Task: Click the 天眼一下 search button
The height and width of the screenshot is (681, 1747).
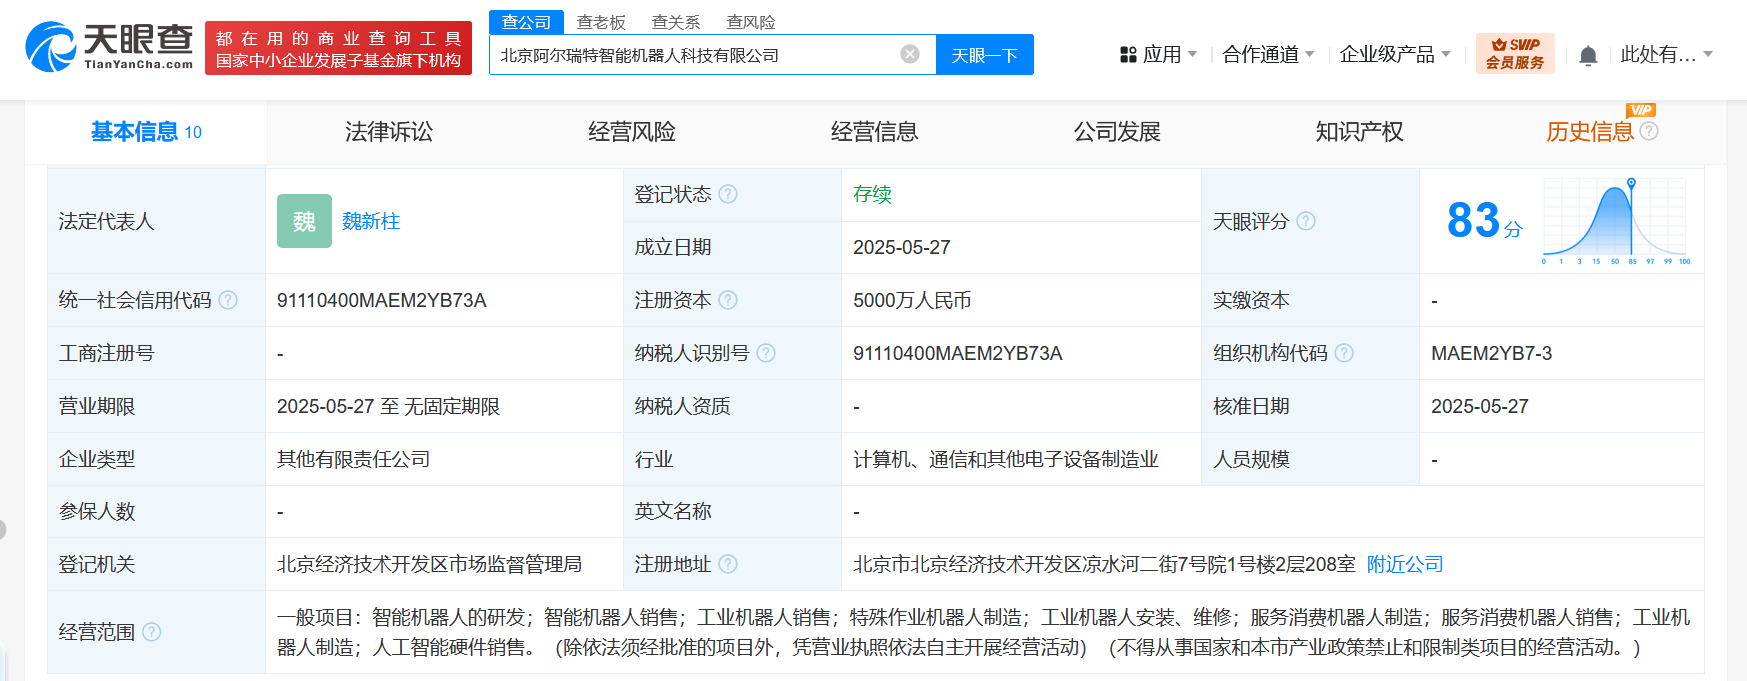Action: [984, 55]
